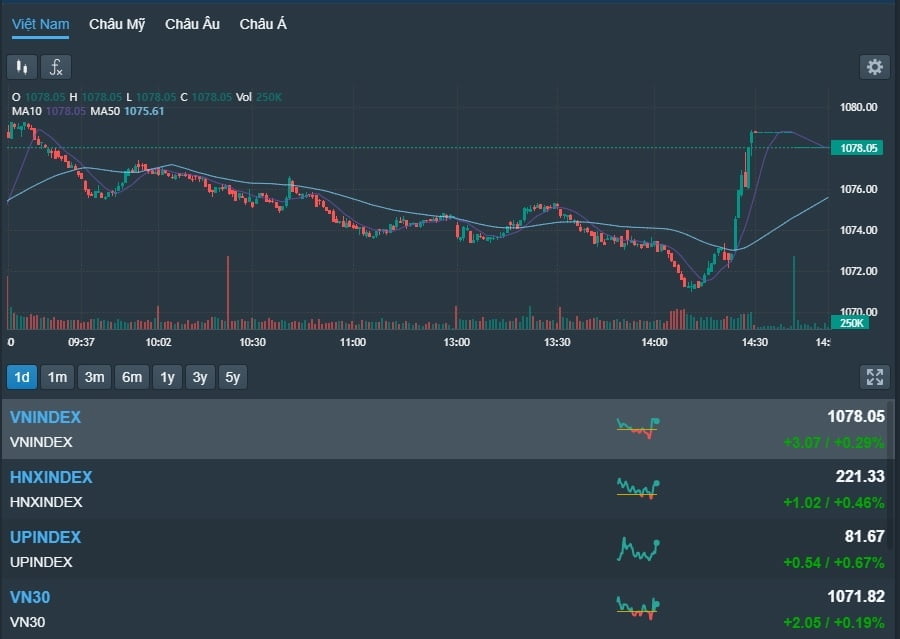900x639 pixels.
Task: Click the UPINDEX value 81.67
Action: (864, 536)
